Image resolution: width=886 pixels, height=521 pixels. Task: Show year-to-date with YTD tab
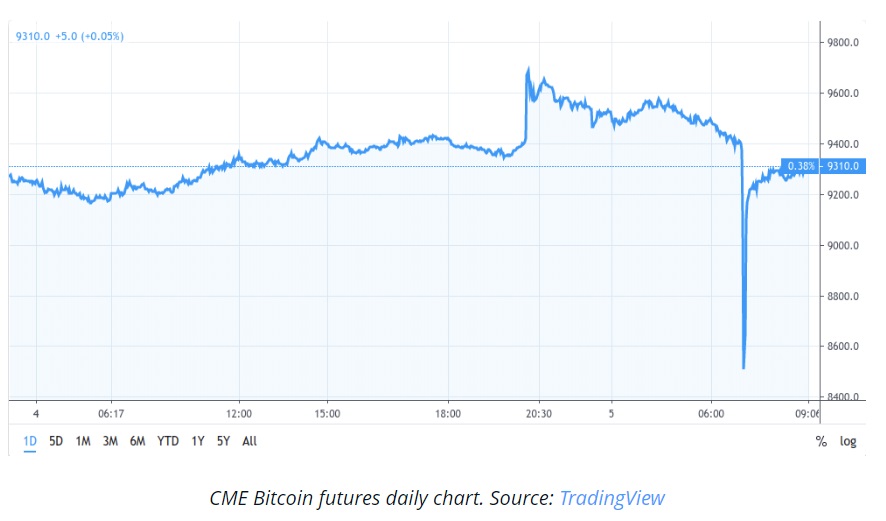pyautogui.click(x=169, y=441)
